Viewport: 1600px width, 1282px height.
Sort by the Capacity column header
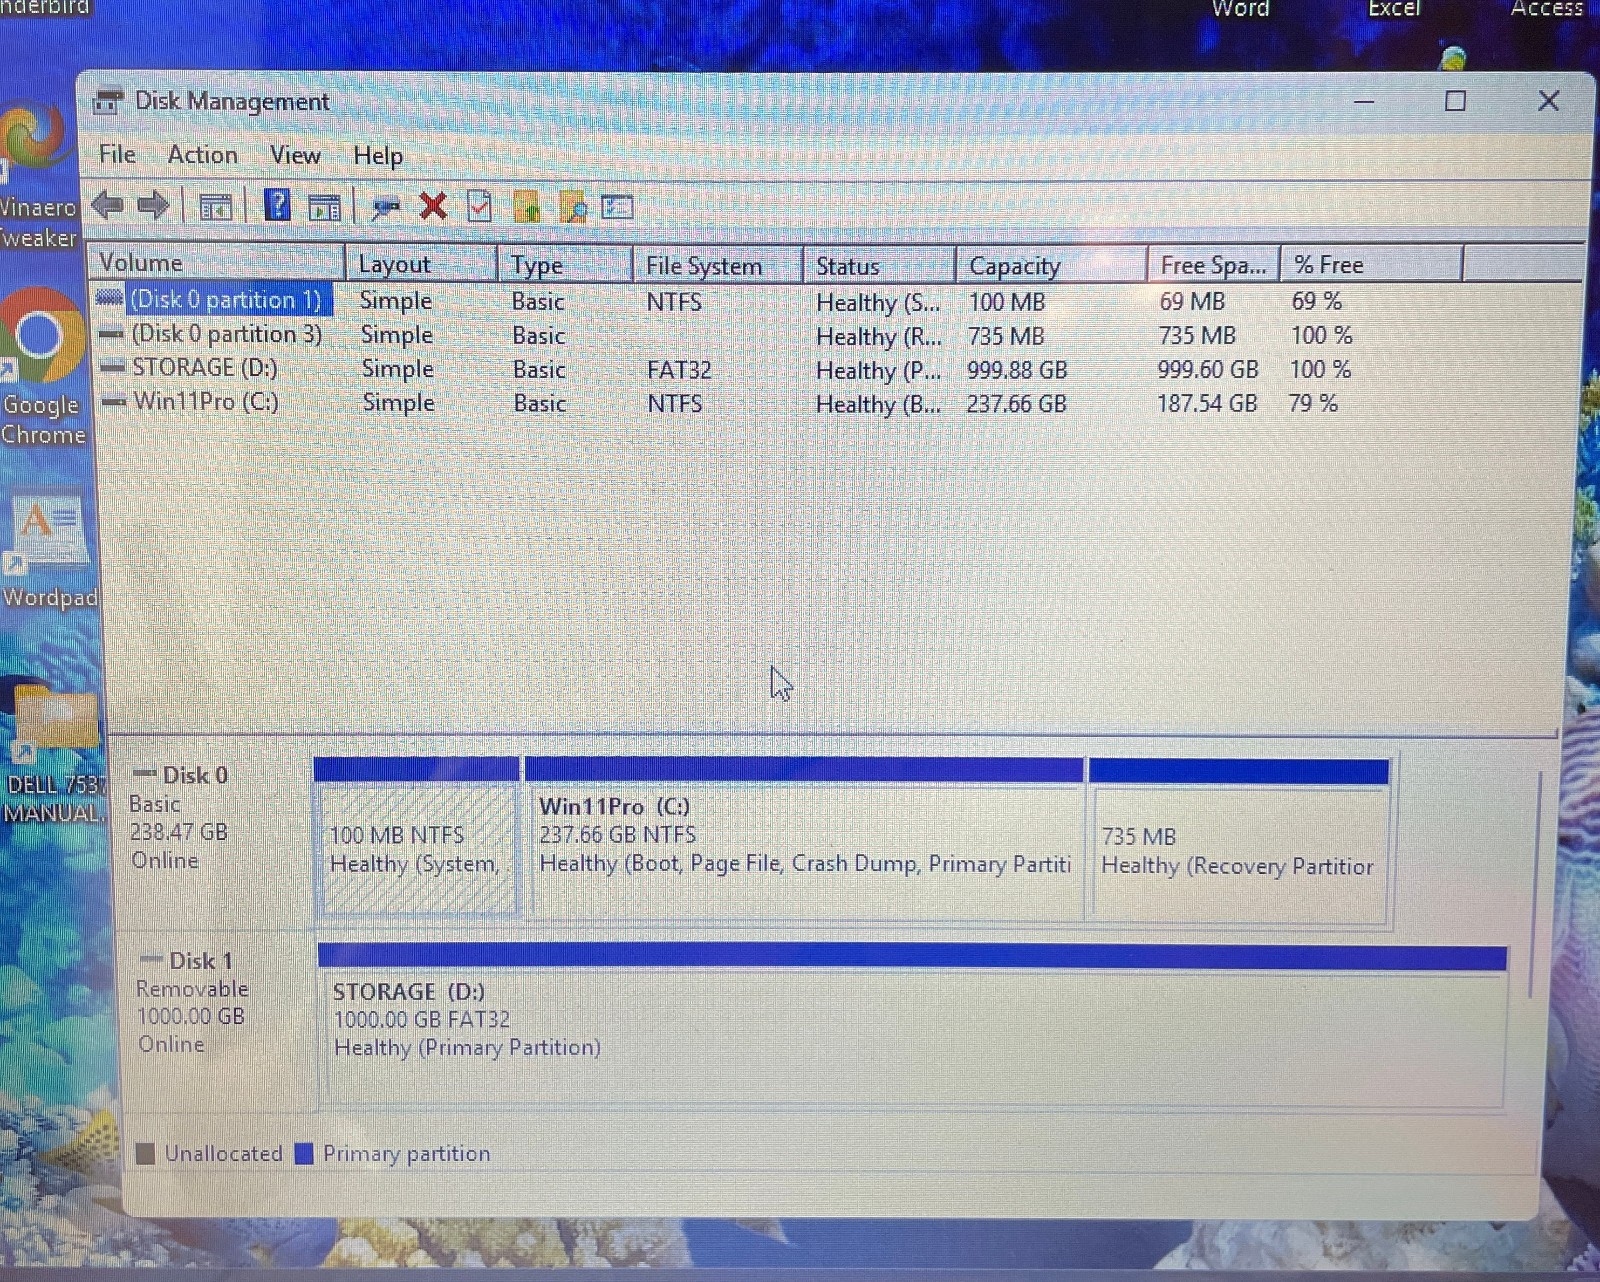1051,266
